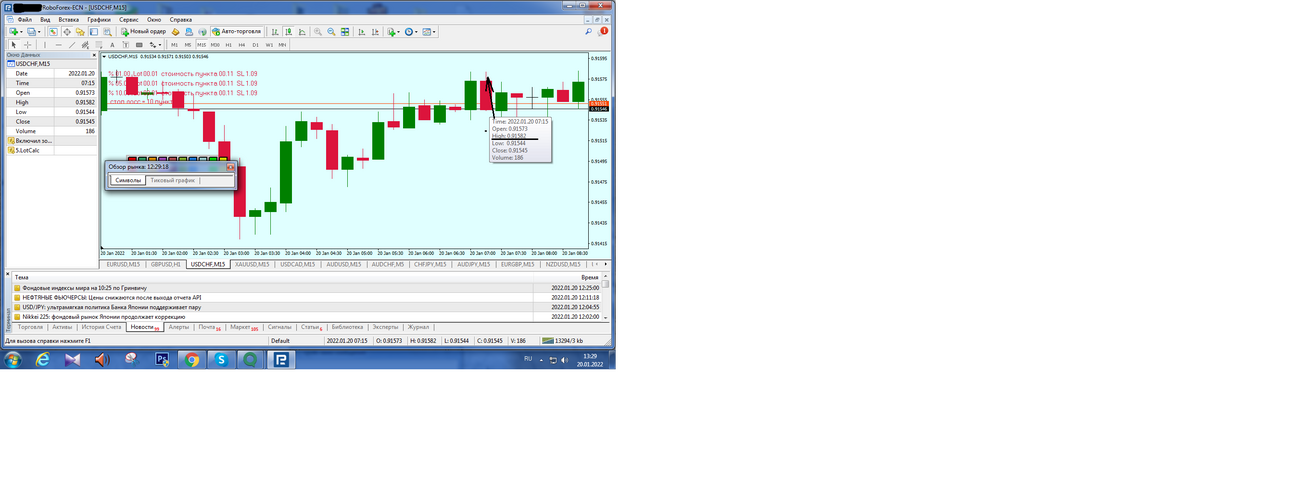1290x502 pixels.
Task: Open the Сервис menu
Action: (129, 19)
